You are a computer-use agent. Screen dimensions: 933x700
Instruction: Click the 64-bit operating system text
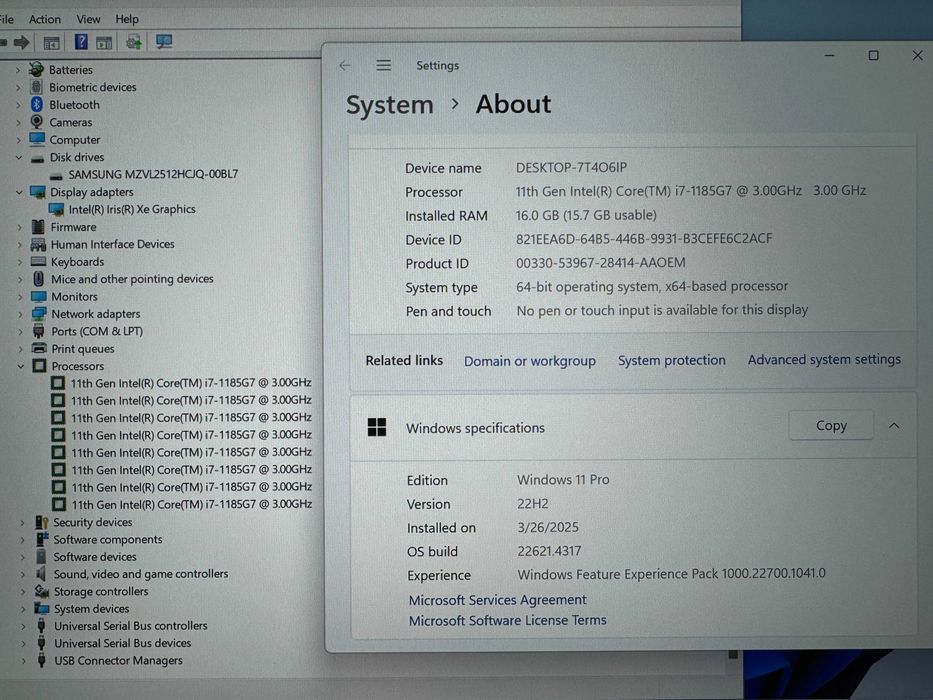coord(652,286)
